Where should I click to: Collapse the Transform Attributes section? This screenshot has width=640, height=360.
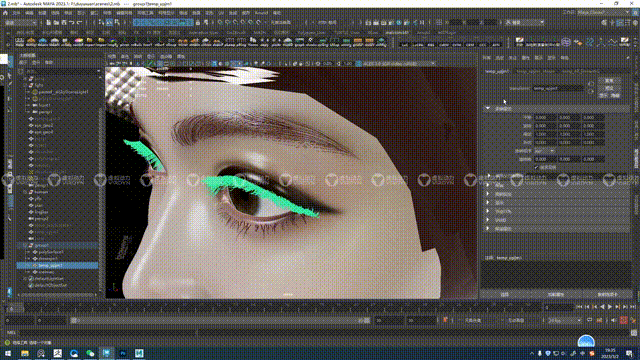[488, 109]
